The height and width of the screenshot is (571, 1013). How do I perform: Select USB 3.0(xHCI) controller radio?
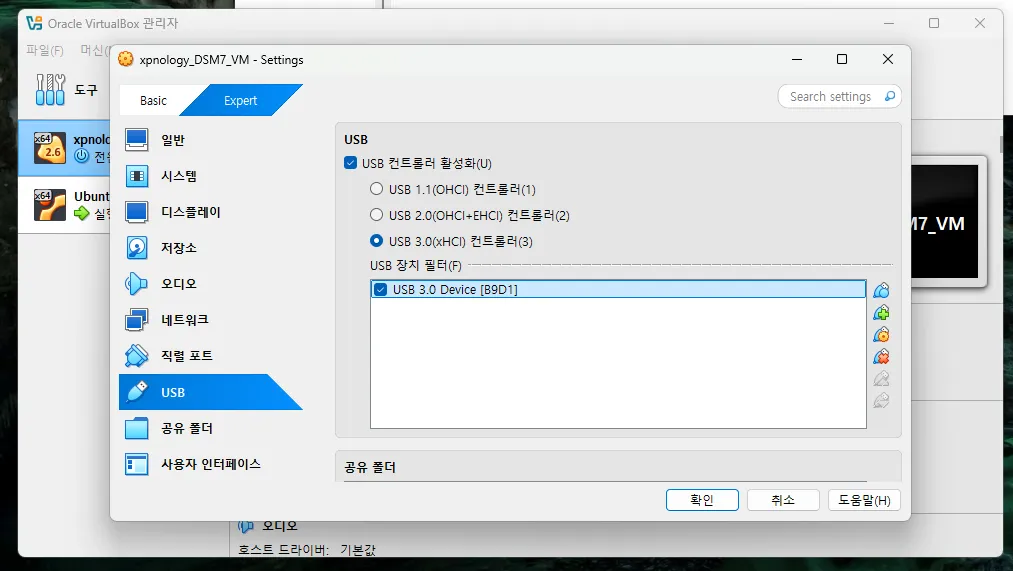click(376, 240)
